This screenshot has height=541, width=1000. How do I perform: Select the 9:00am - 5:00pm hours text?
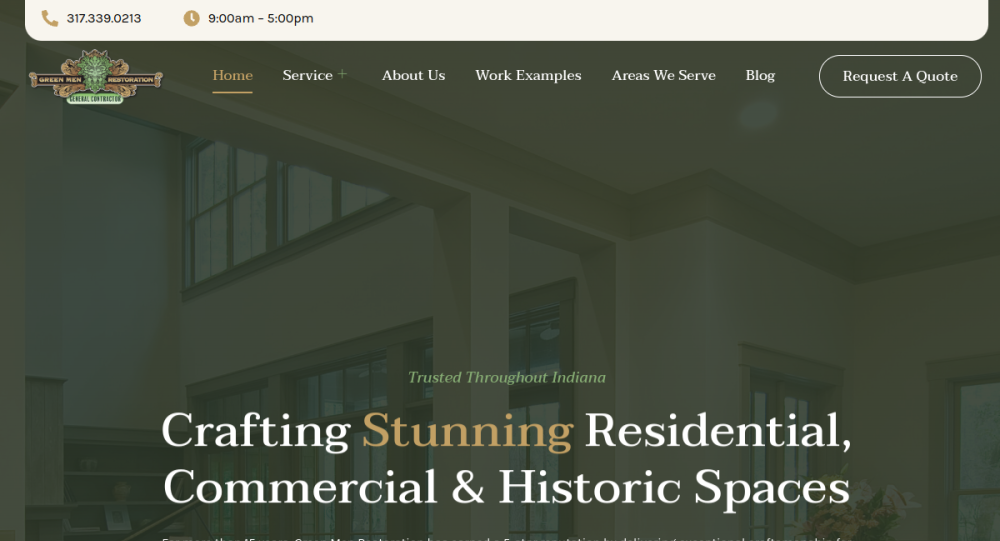261,19
